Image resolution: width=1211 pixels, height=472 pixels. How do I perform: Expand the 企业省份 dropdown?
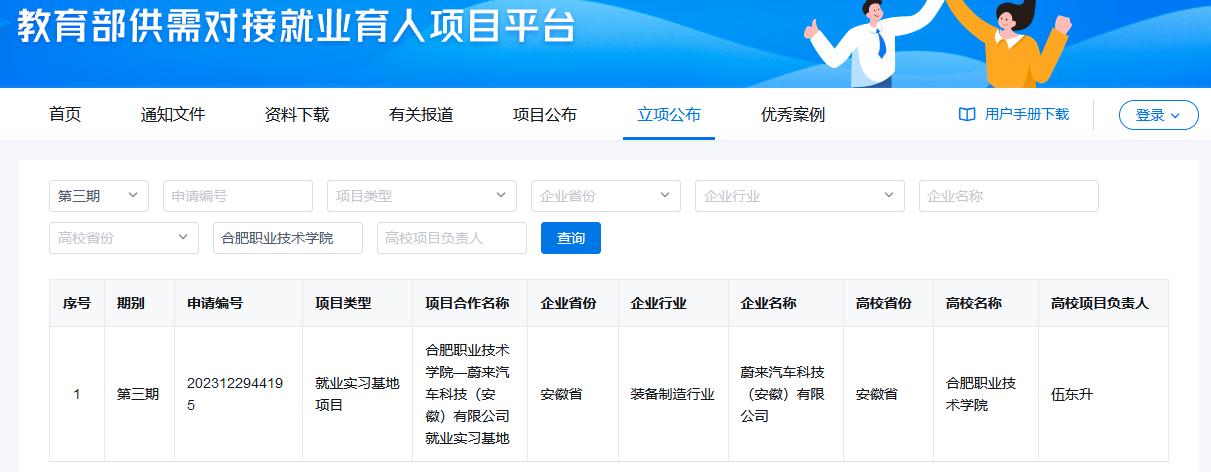(605, 196)
